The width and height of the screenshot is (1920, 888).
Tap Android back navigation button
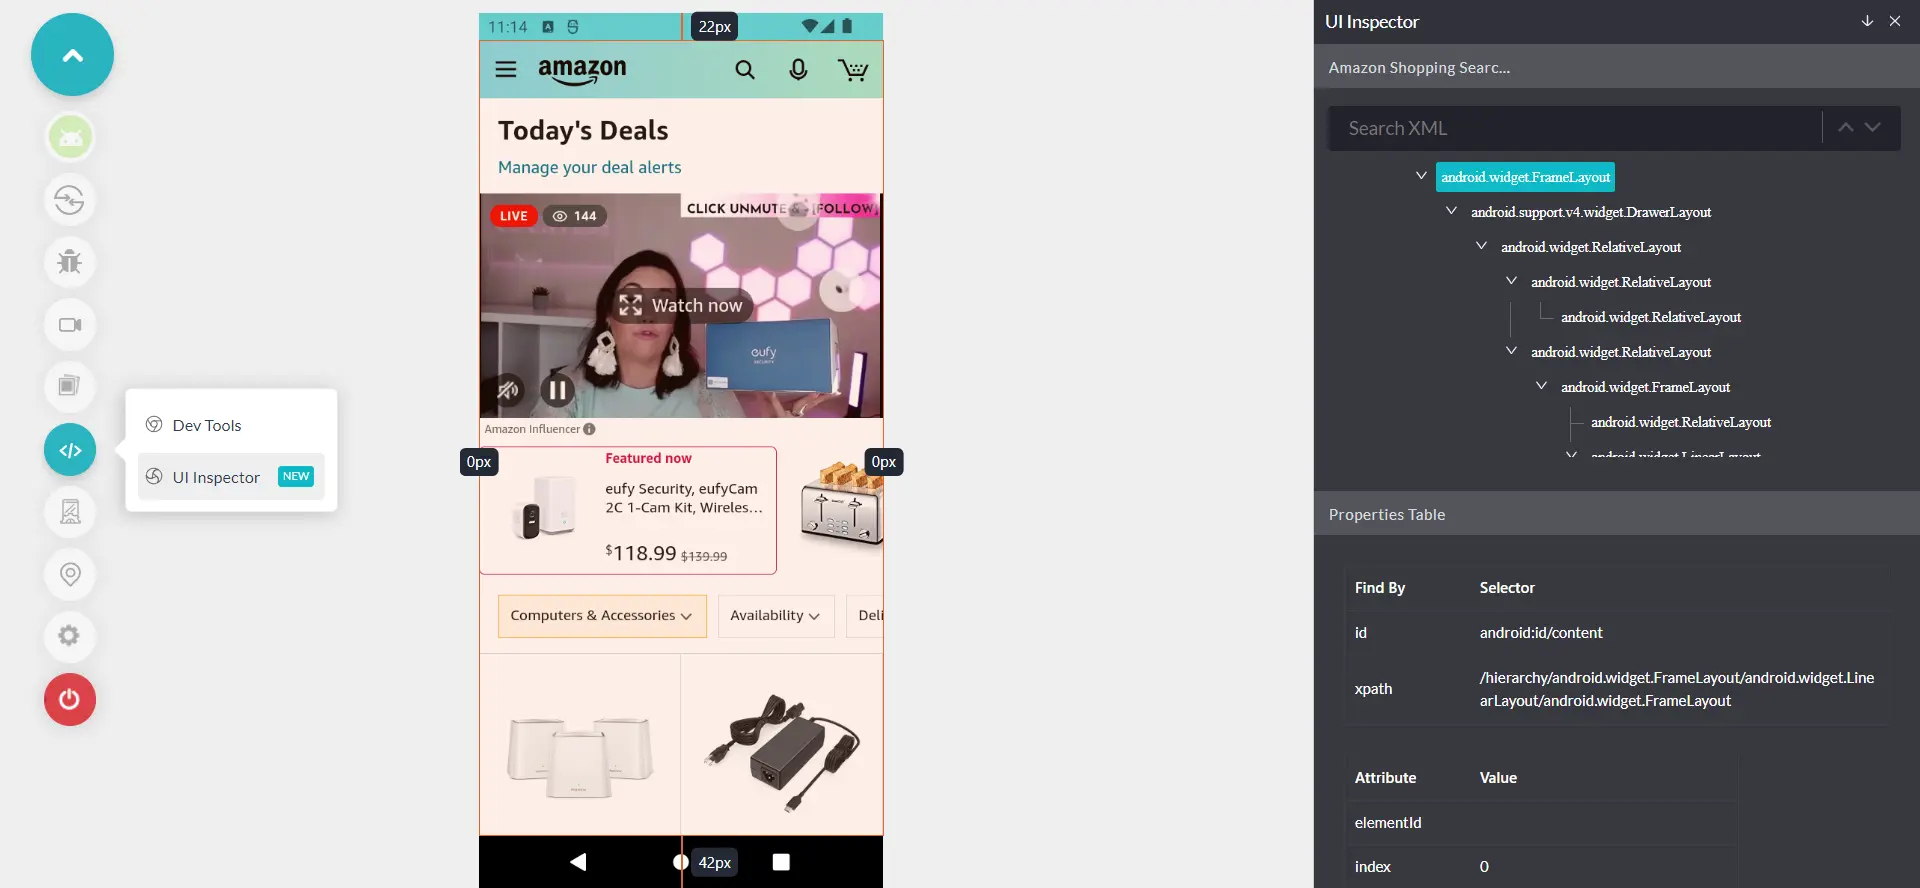(x=578, y=862)
